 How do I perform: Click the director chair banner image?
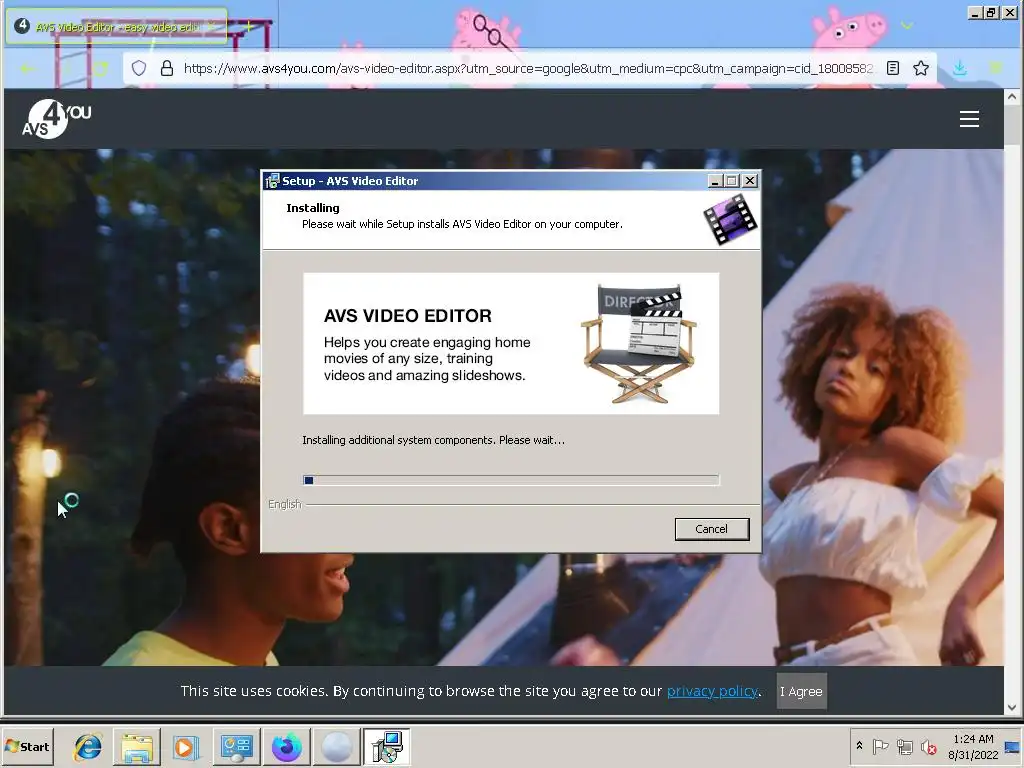click(x=639, y=344)
